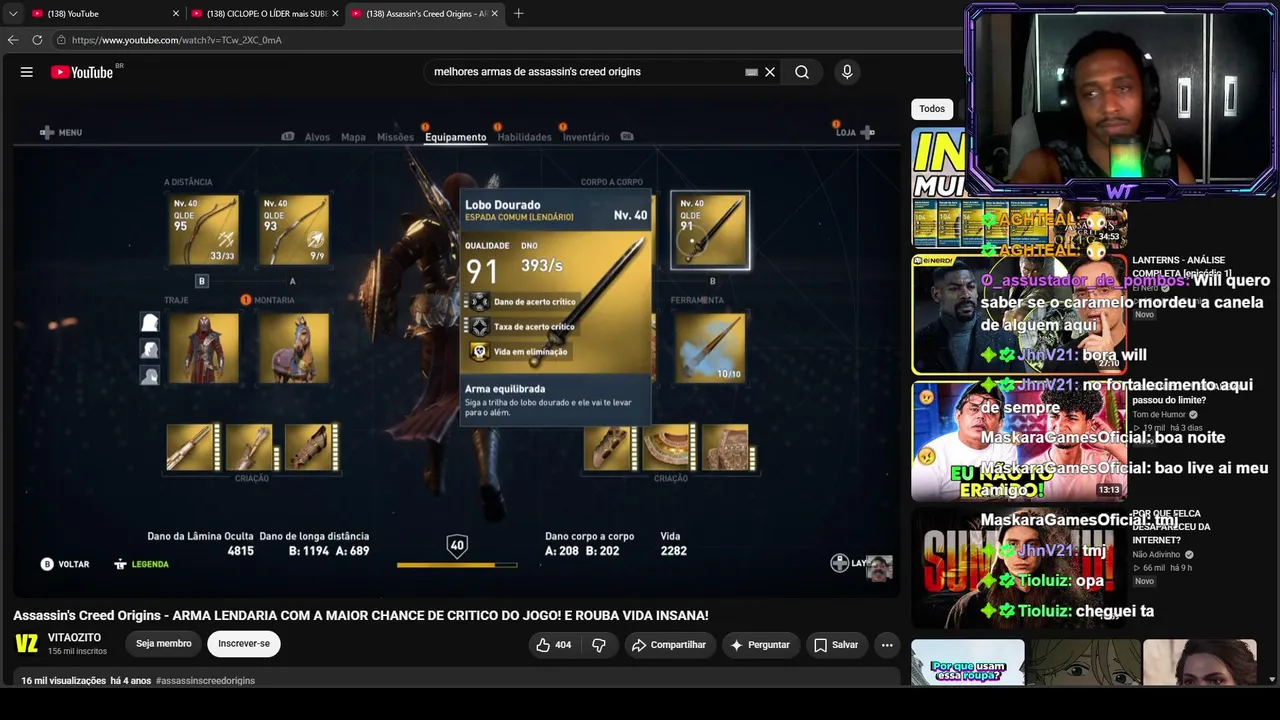Viewport: 1280px width, 720px height.
Task: Open the on-screen keyboard in search box
Action: coord(751,72)
